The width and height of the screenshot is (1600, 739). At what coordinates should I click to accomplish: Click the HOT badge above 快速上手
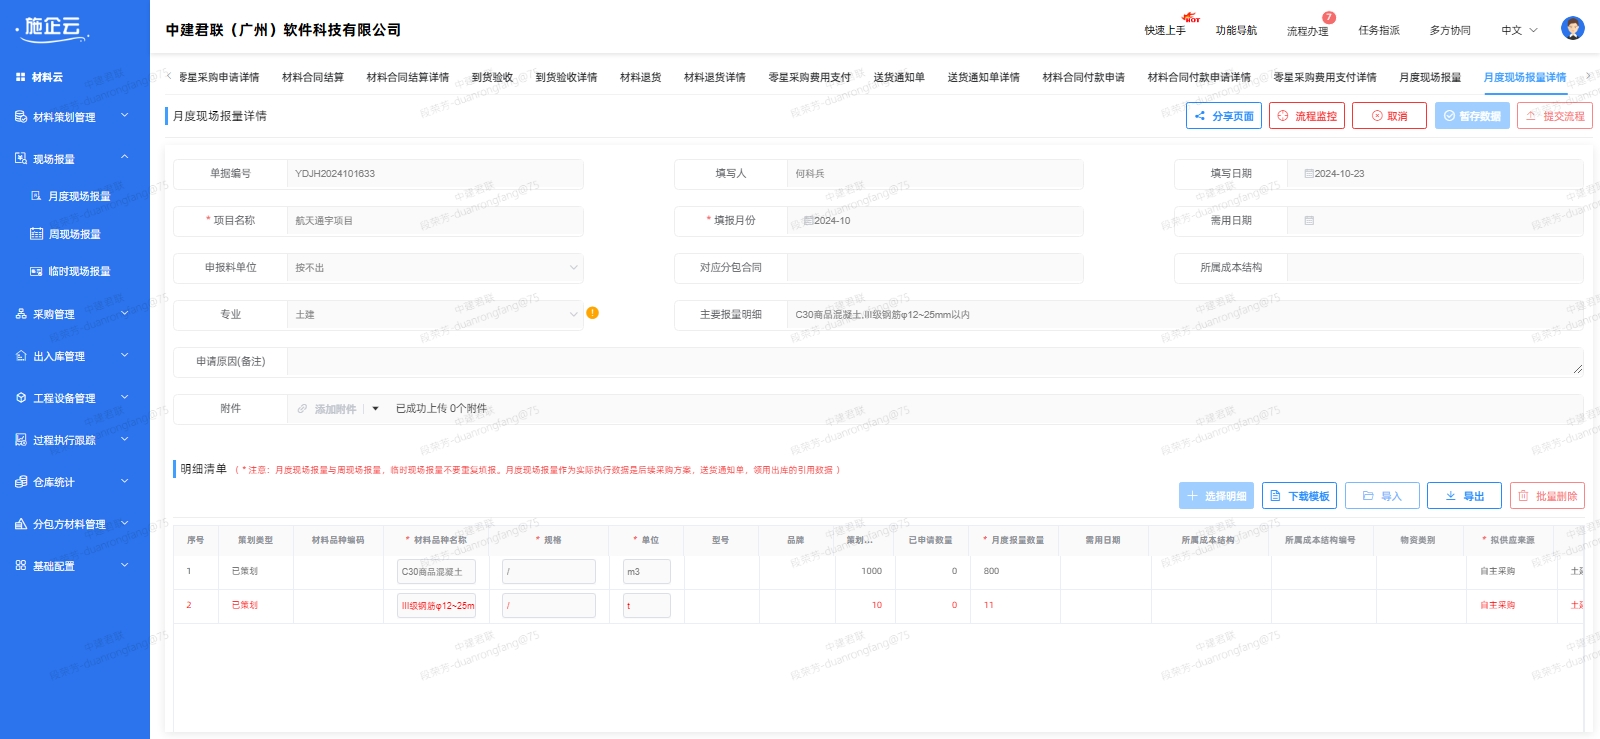(x=1191, y=18)
